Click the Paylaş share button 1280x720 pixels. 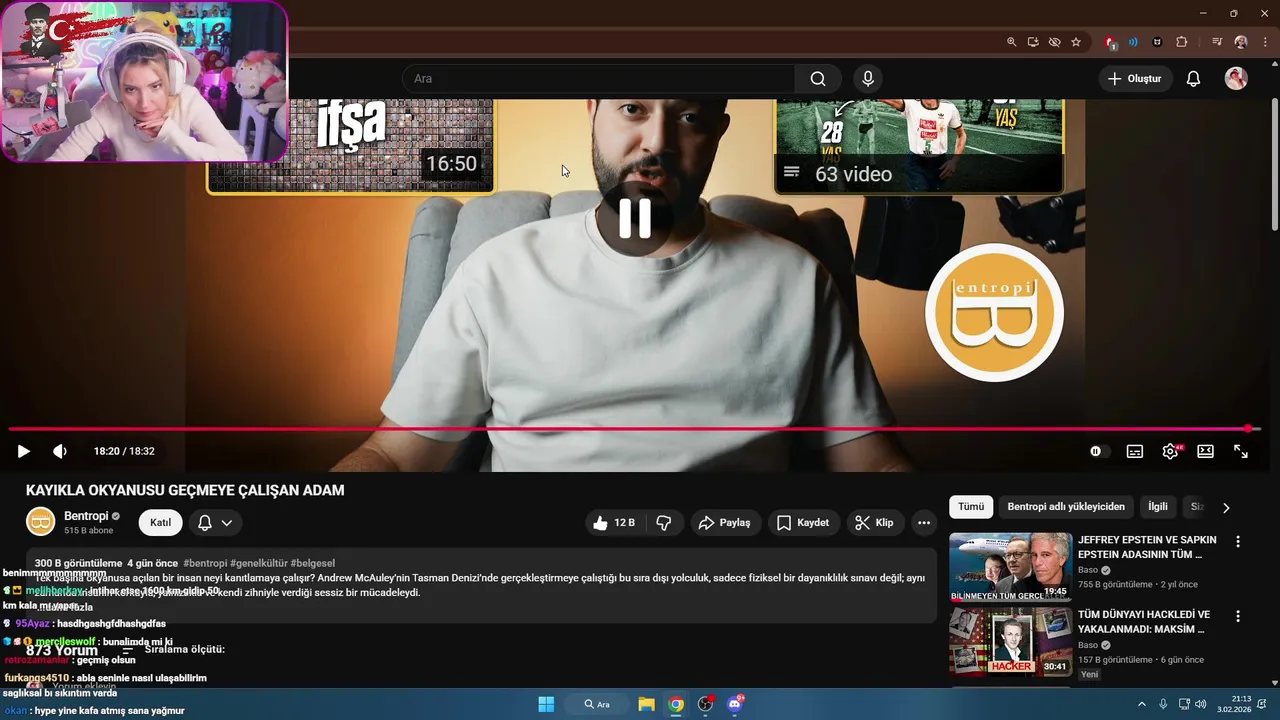point(725,523)
